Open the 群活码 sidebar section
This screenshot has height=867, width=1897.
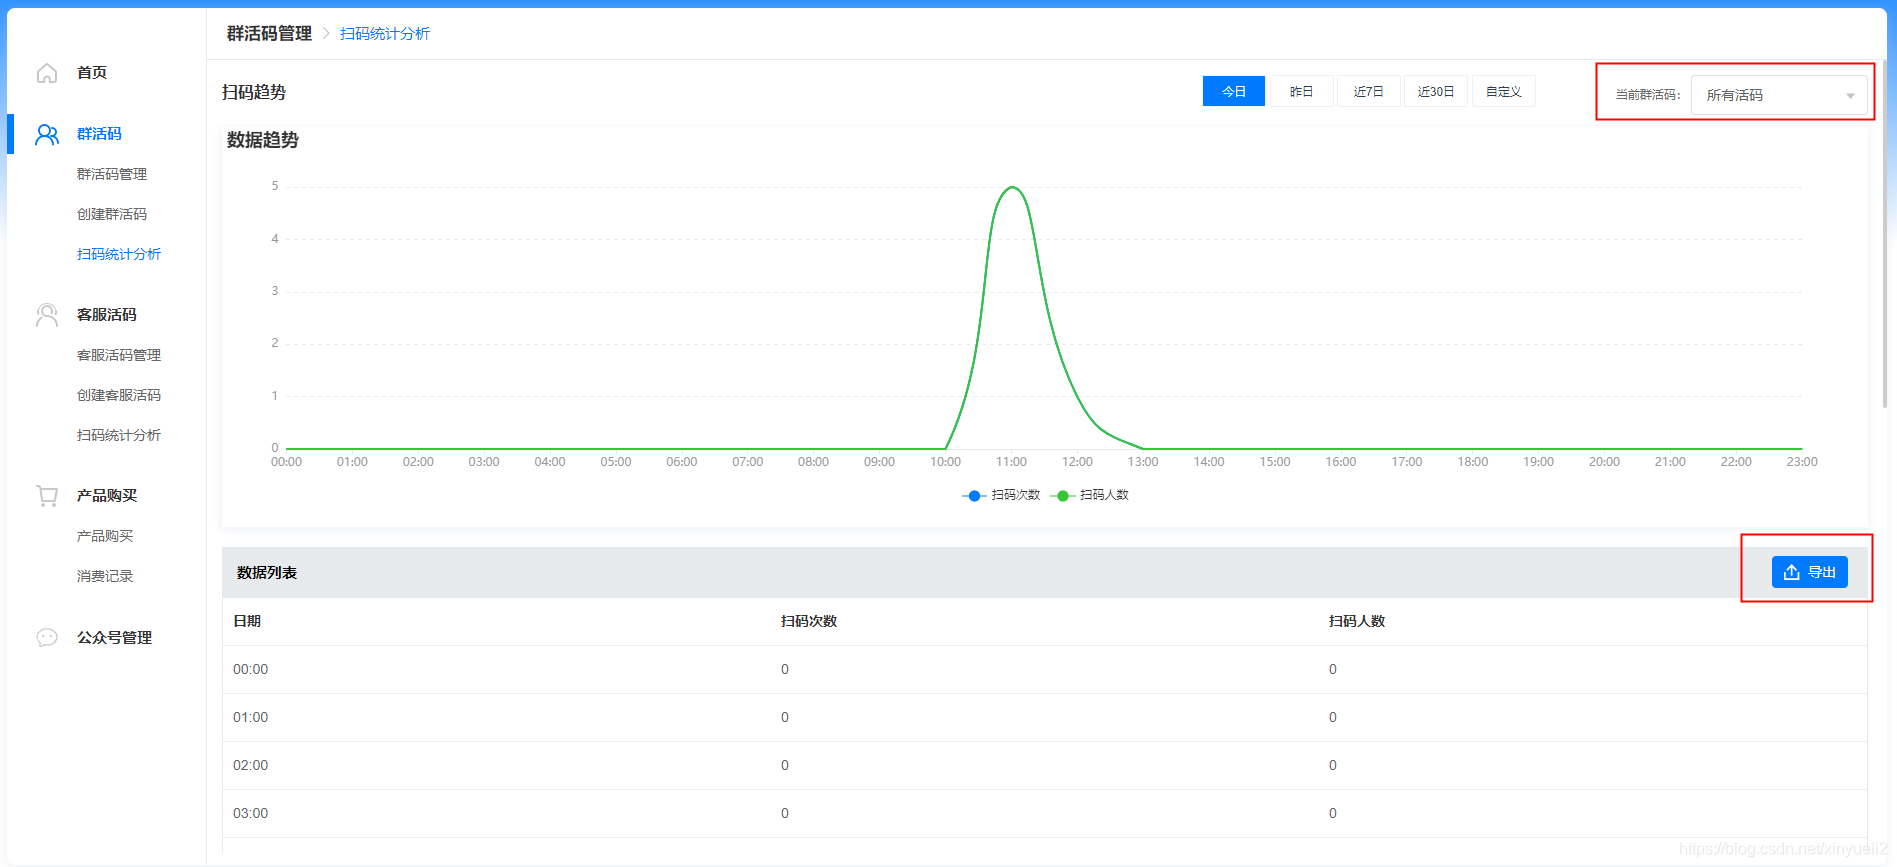[99, 134]
